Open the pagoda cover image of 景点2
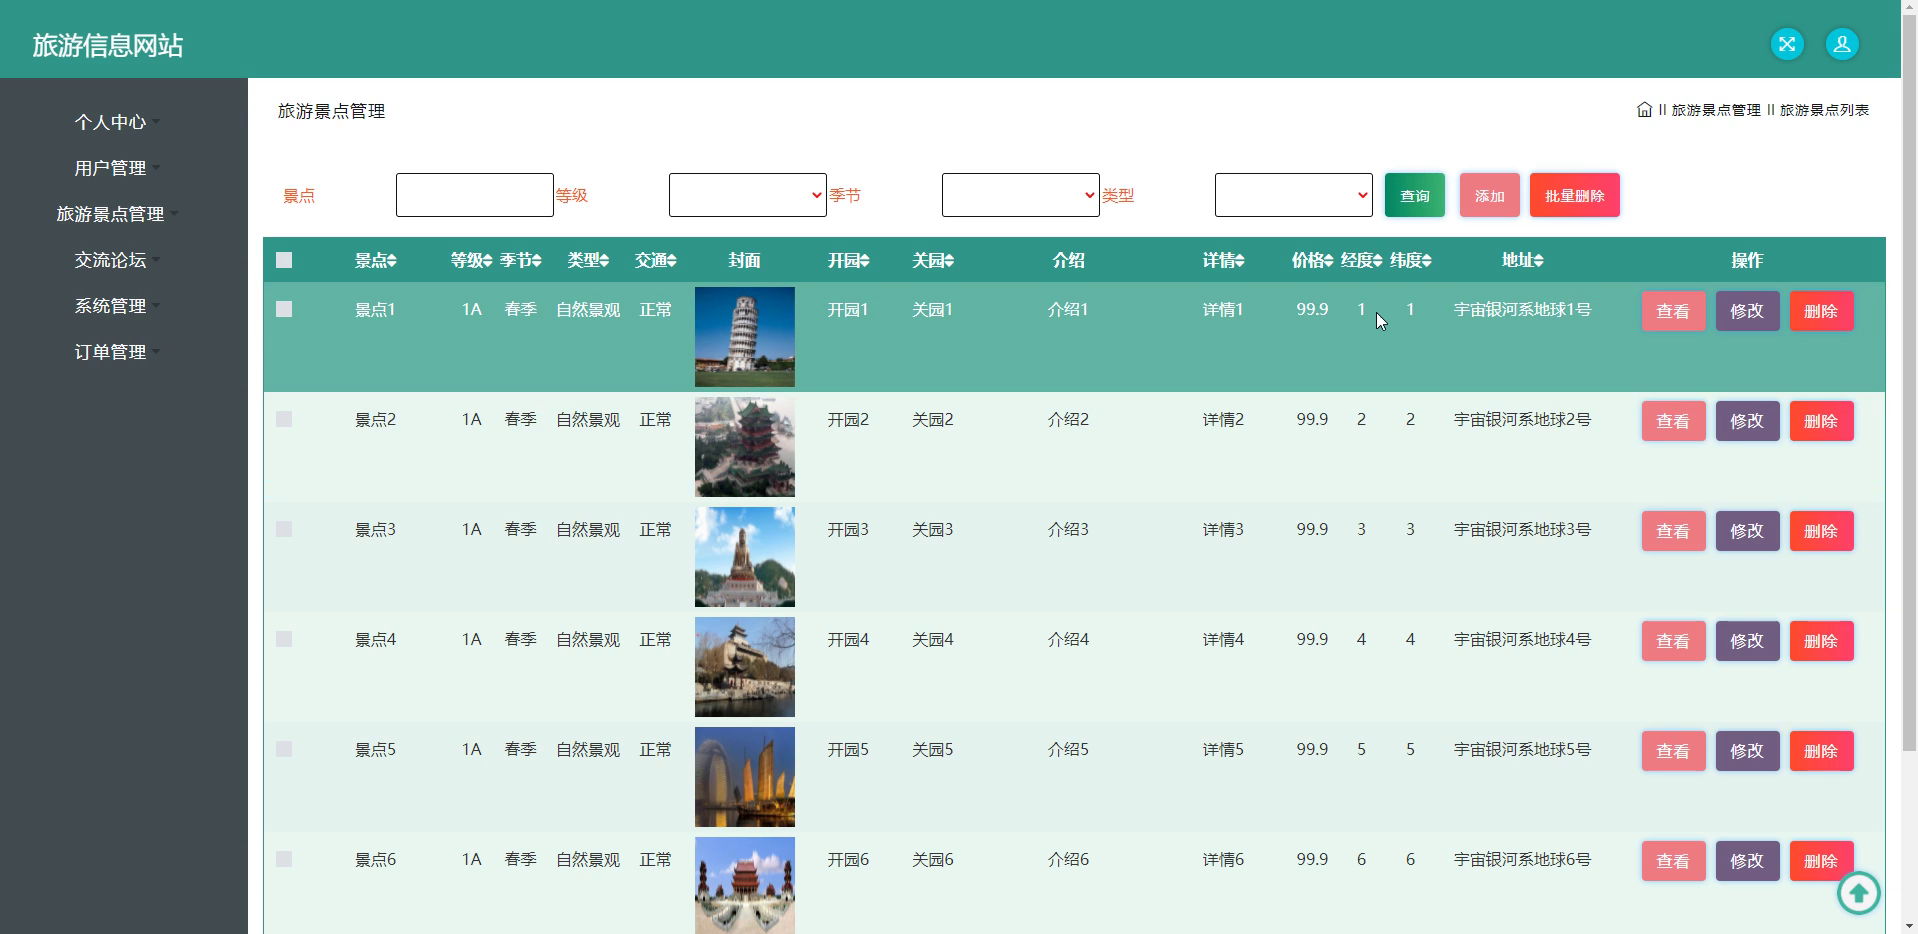 [x=745, y=447]
